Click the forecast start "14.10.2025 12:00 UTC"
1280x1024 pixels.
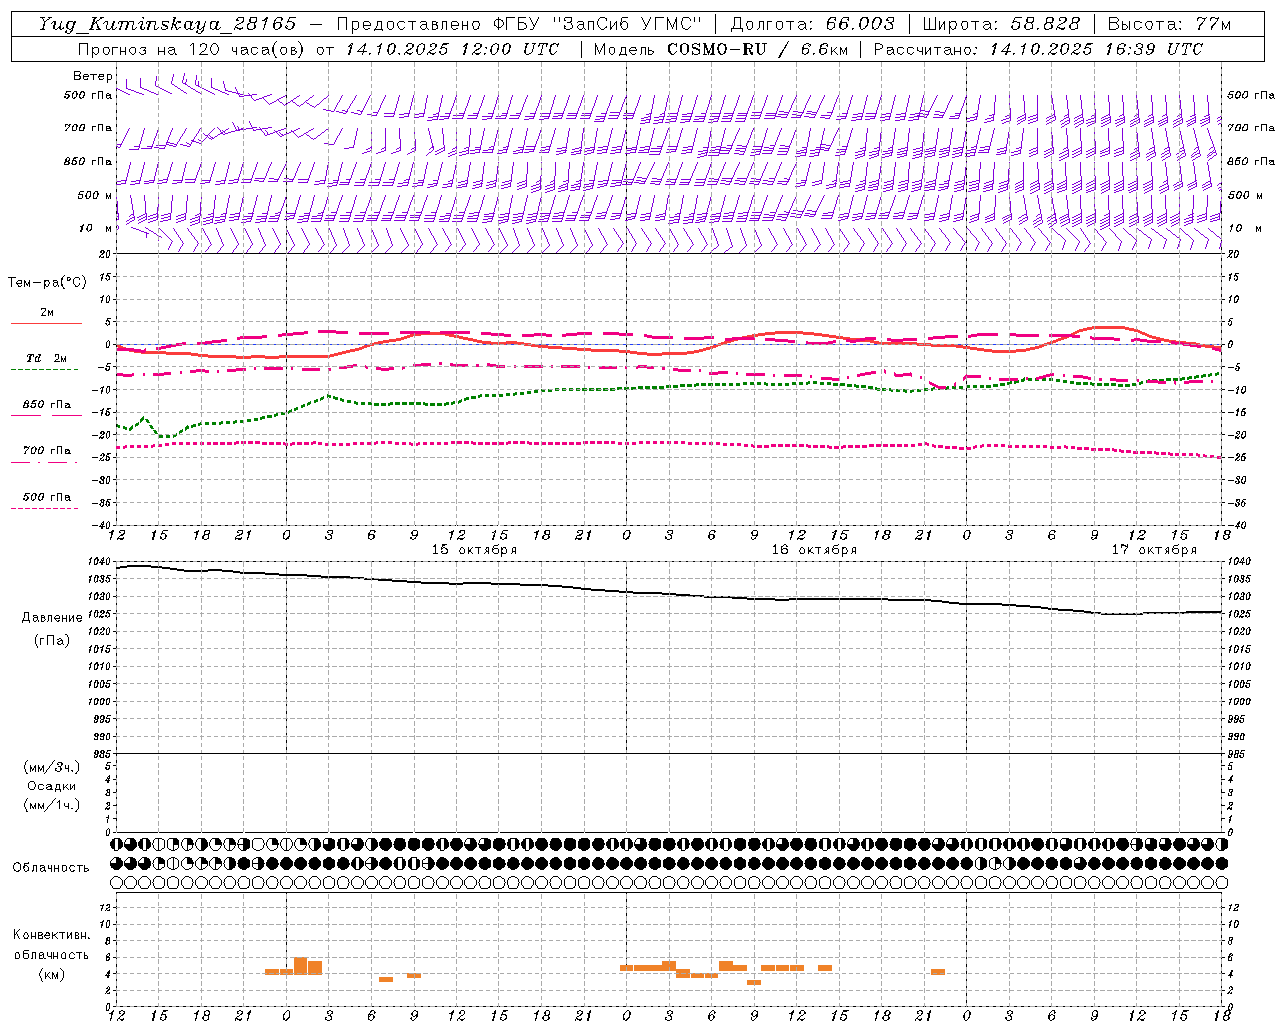452,49
